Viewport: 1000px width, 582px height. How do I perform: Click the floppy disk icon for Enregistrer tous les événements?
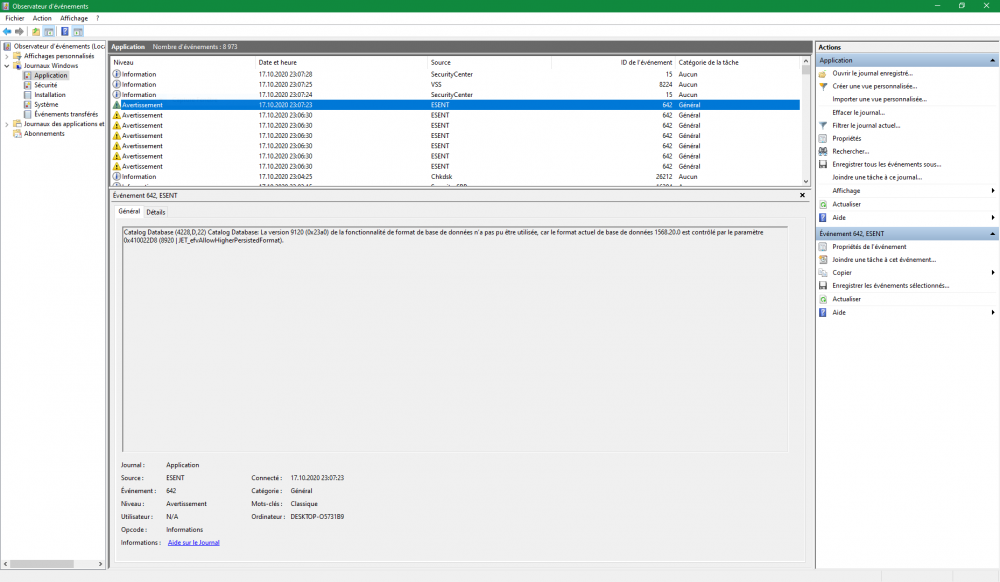823,164
